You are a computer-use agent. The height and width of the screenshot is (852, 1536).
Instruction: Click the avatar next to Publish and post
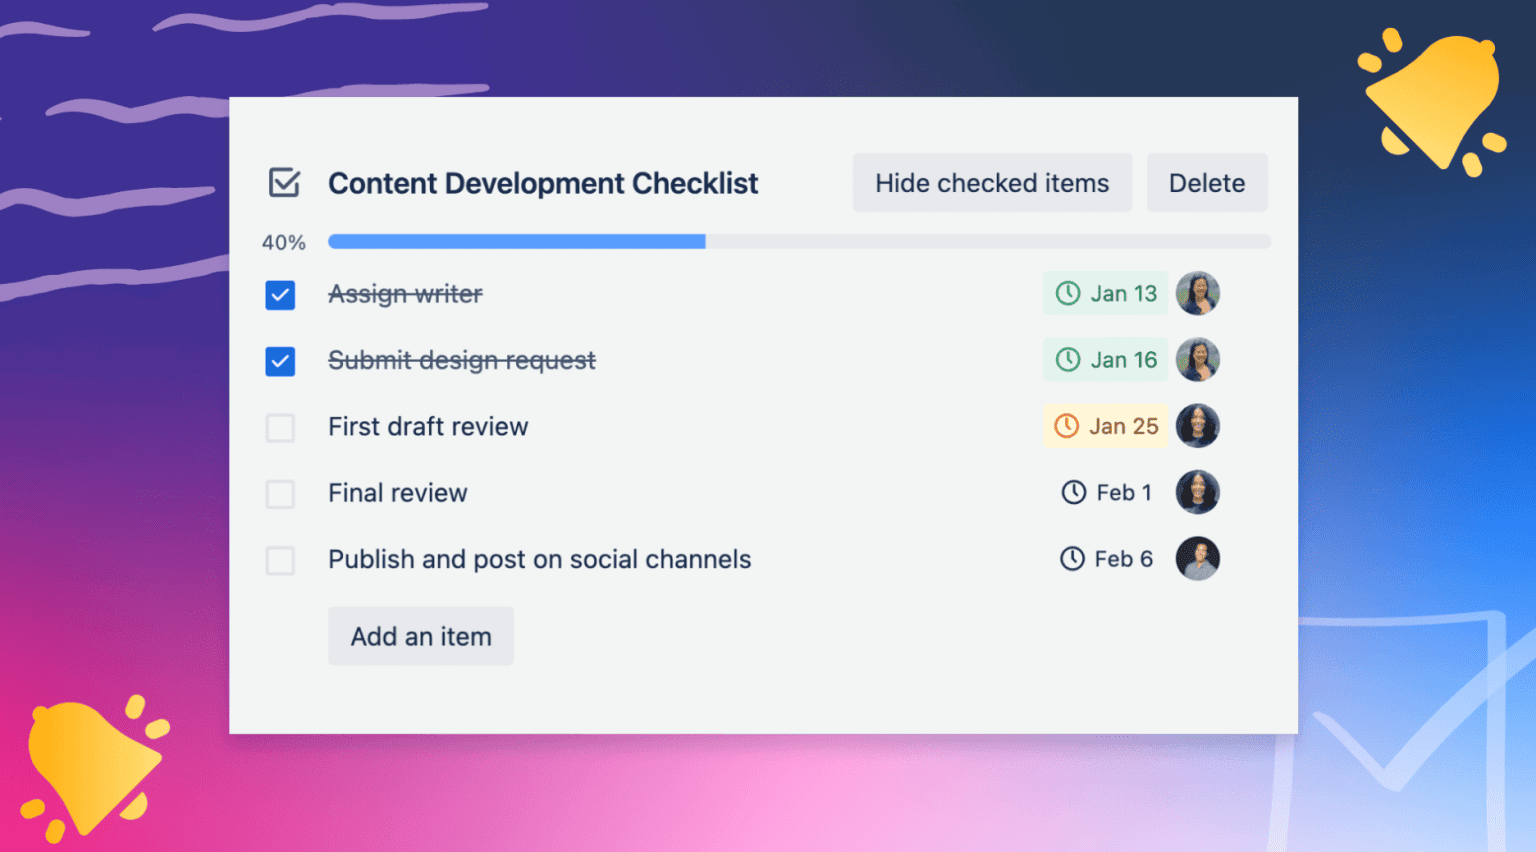[x=1197, y=559]
